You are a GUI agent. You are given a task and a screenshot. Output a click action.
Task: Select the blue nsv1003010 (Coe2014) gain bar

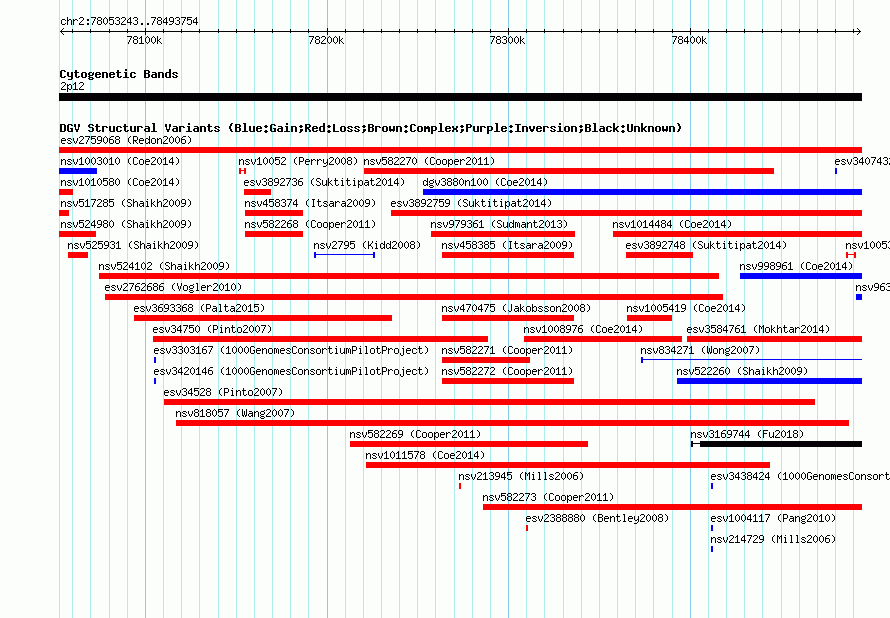(78, 171)
